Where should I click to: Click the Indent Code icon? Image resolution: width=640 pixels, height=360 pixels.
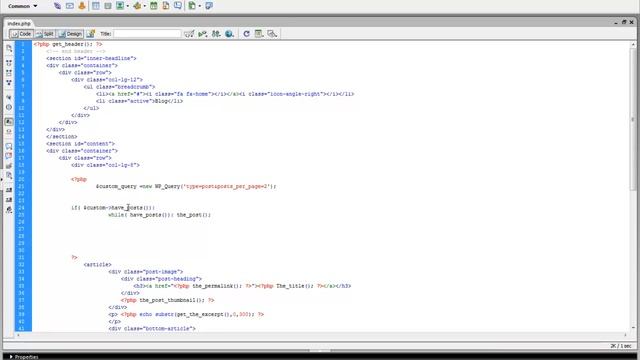(x=9, y=191)
